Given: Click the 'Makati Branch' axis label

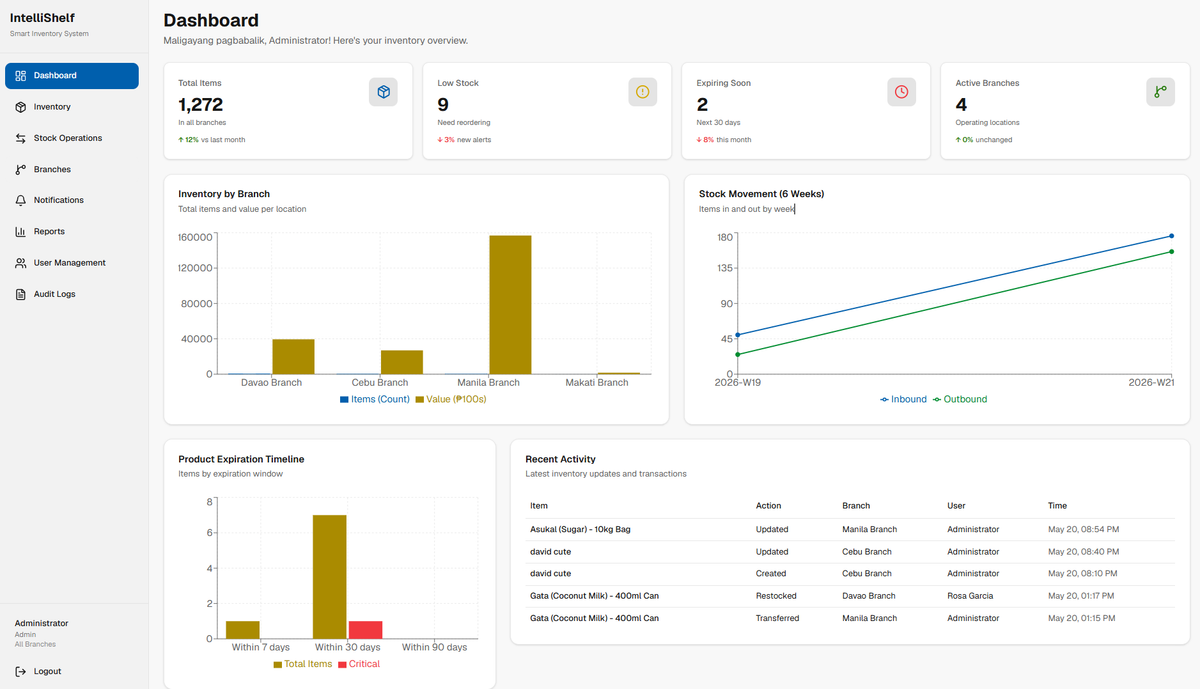Looking at the screenshot, I should [597, 383].
